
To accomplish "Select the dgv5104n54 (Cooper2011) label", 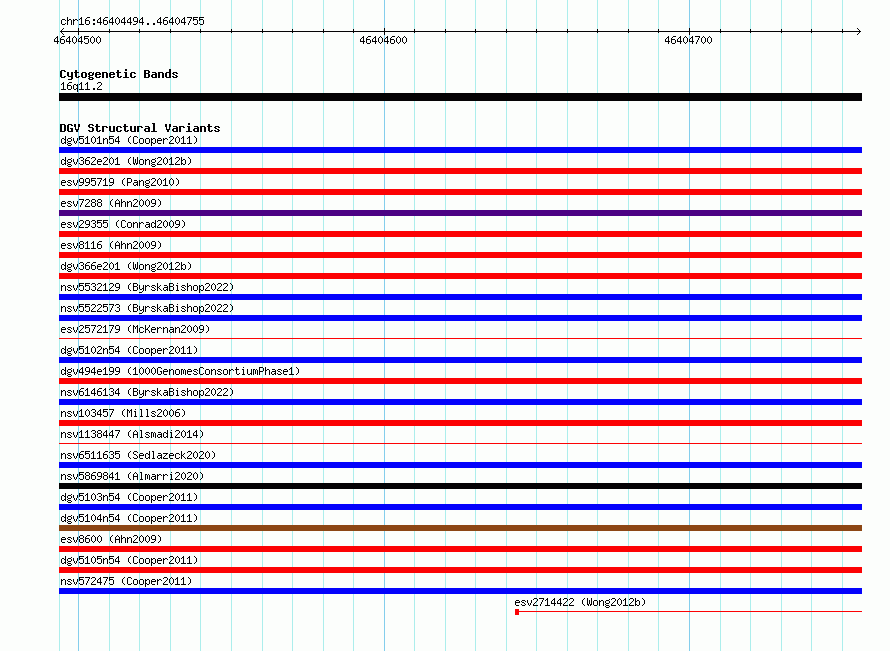I will (x=129, y=518).
